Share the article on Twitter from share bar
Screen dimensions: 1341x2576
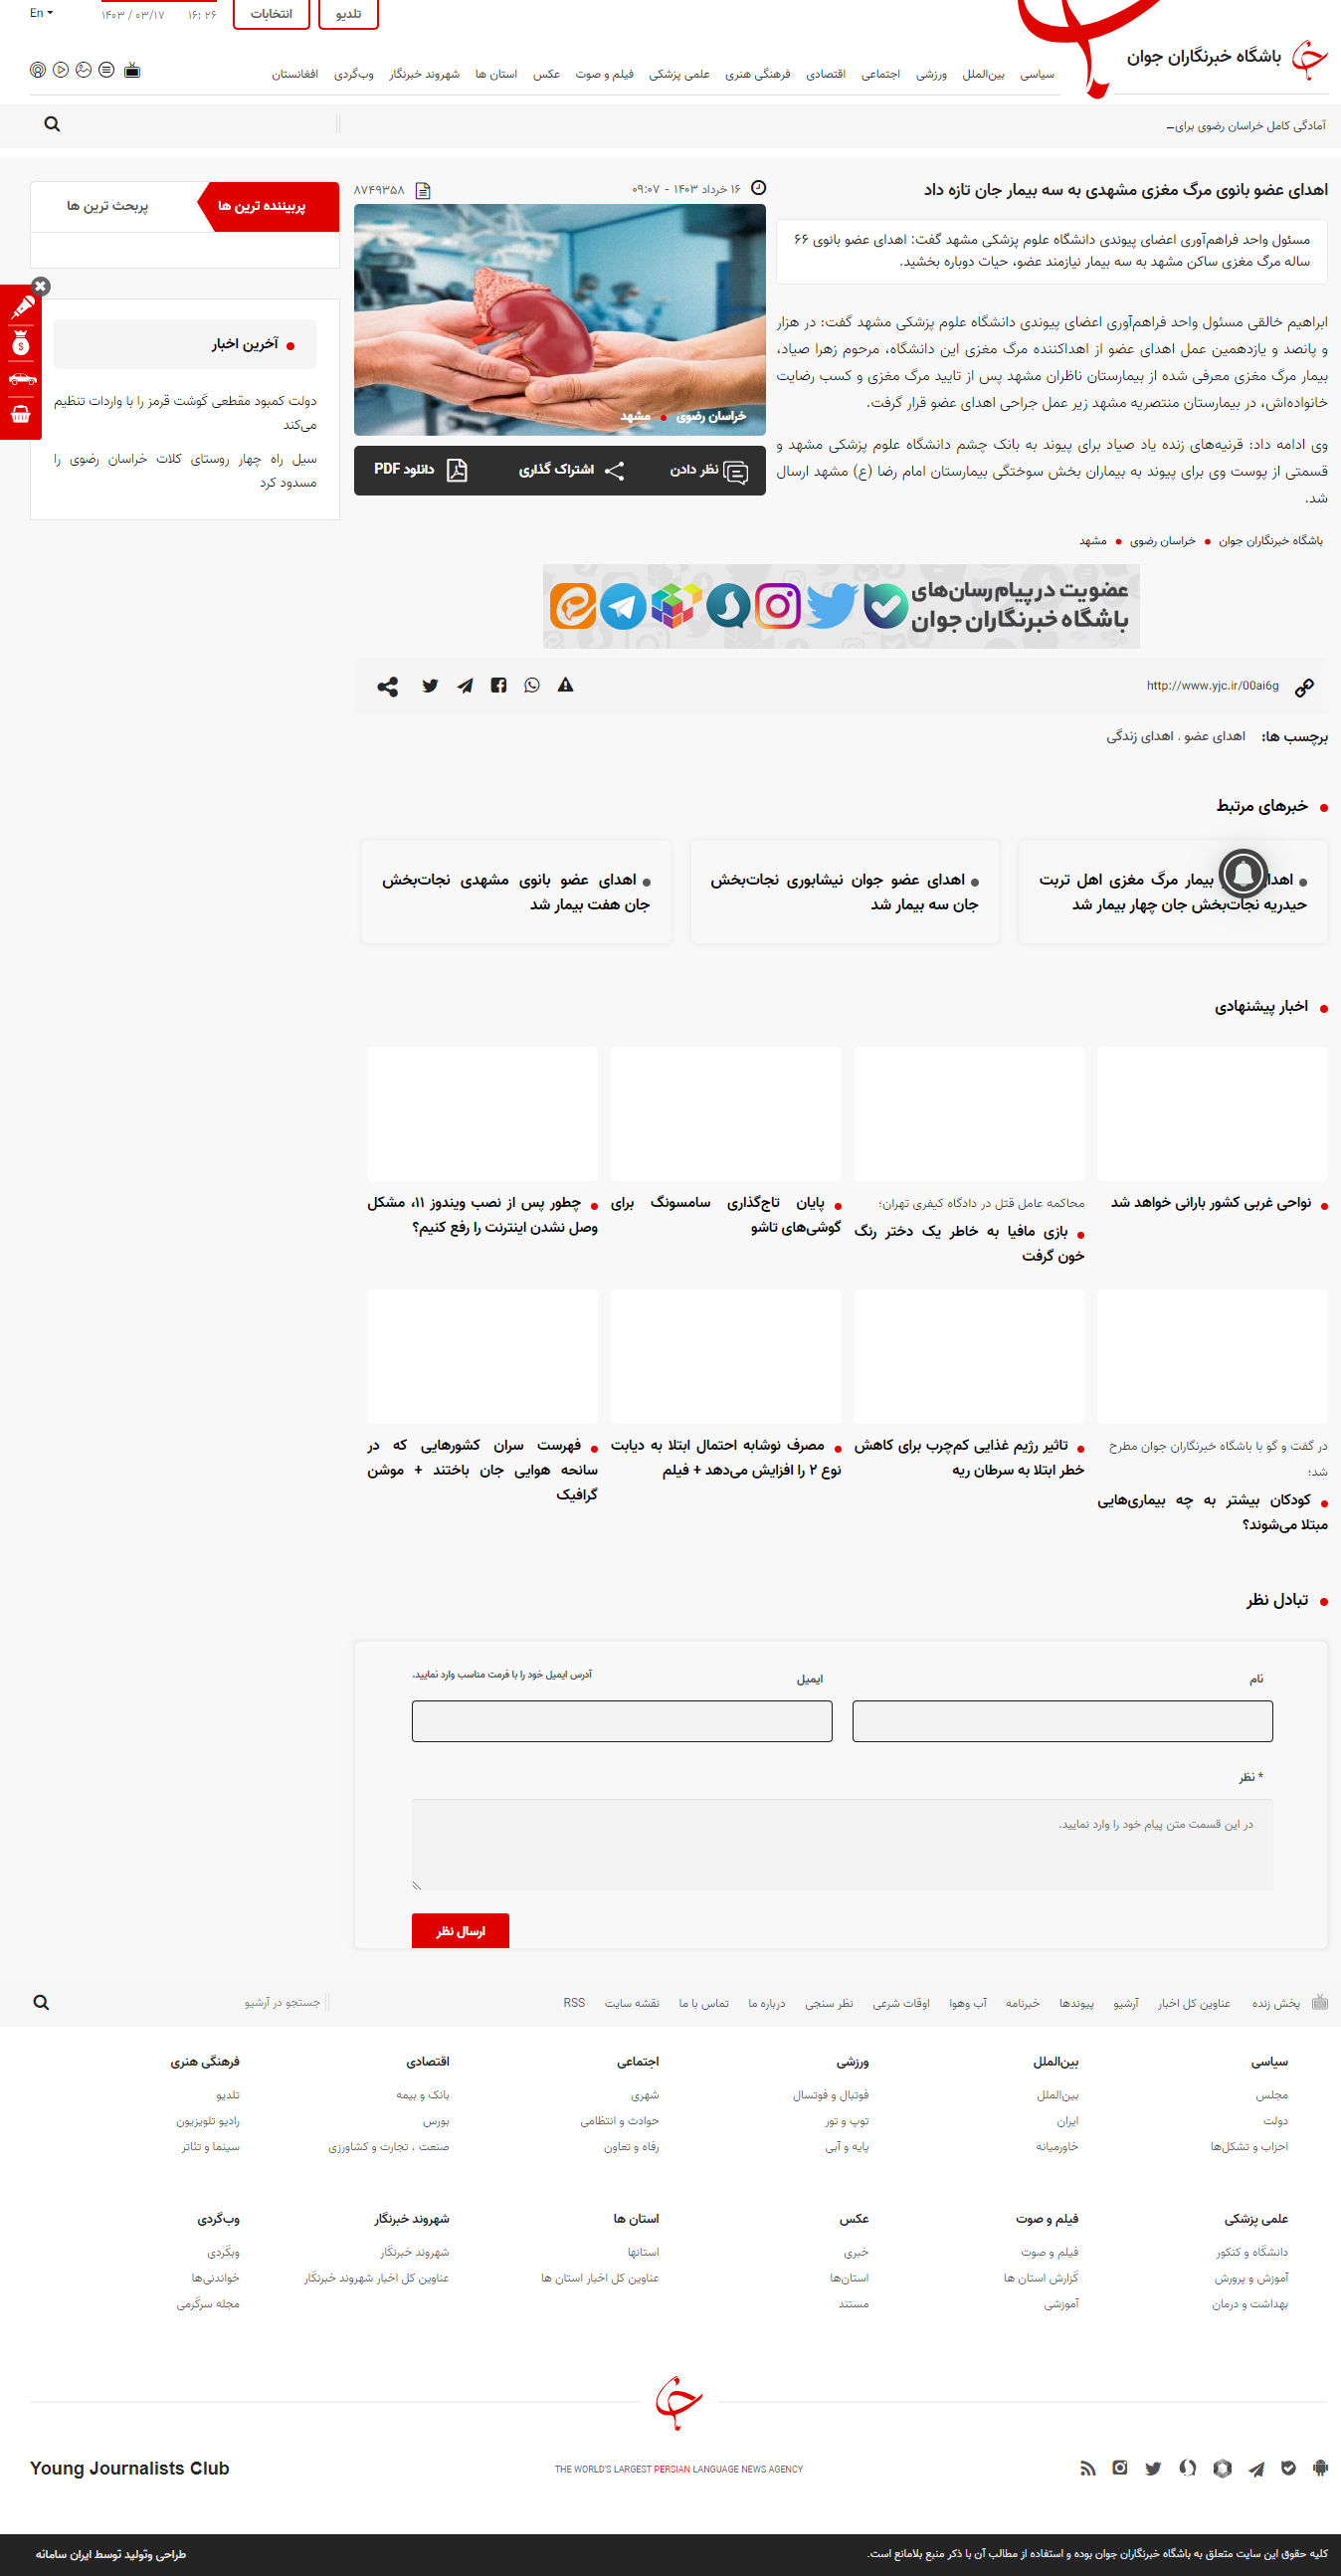click(x=430, y=685)
